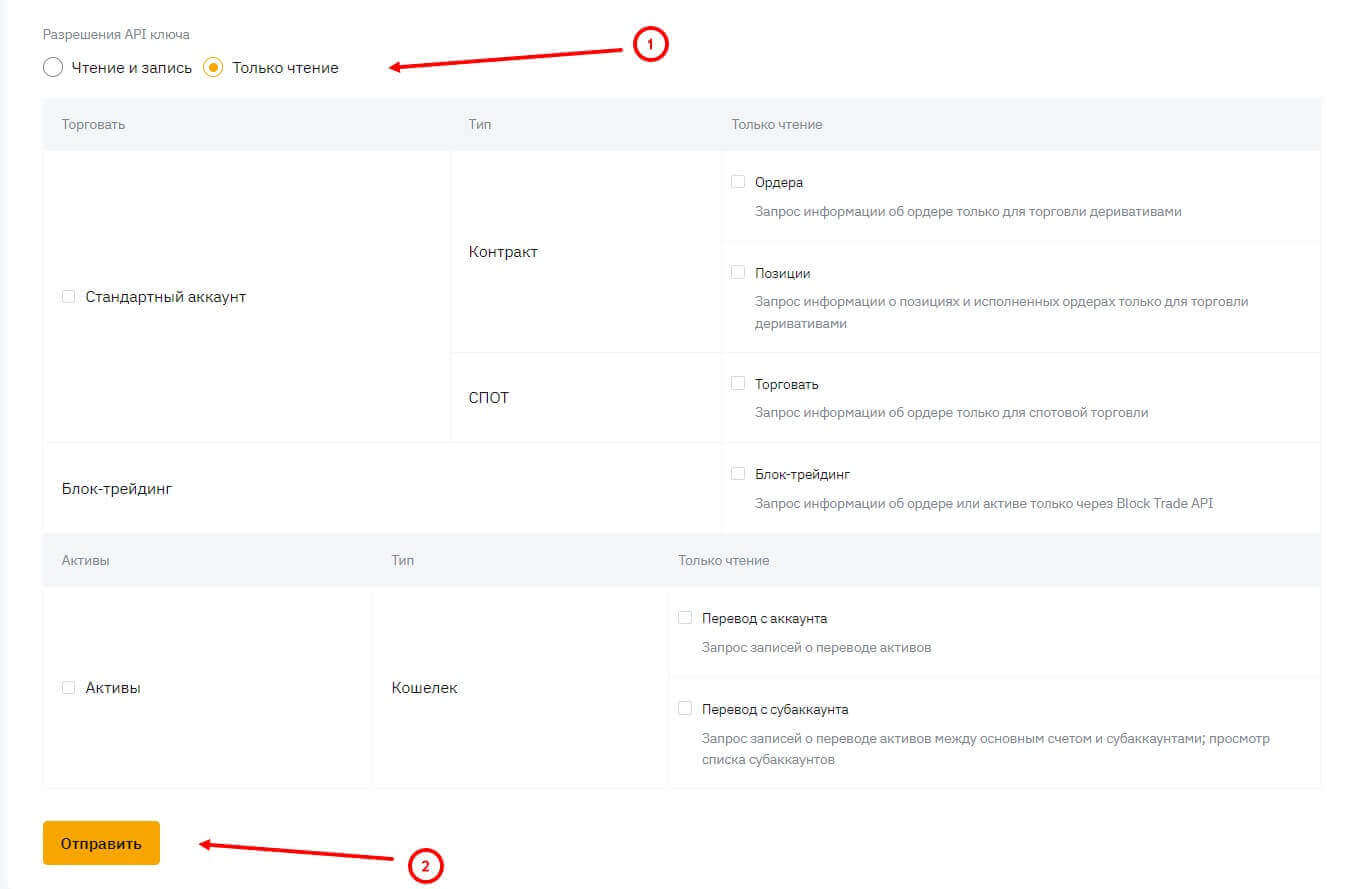The height and width of the screenshot is (889, 1349).
Task: Tick the "Позиции" permission checkbox
Action: (x=738, y=272)
